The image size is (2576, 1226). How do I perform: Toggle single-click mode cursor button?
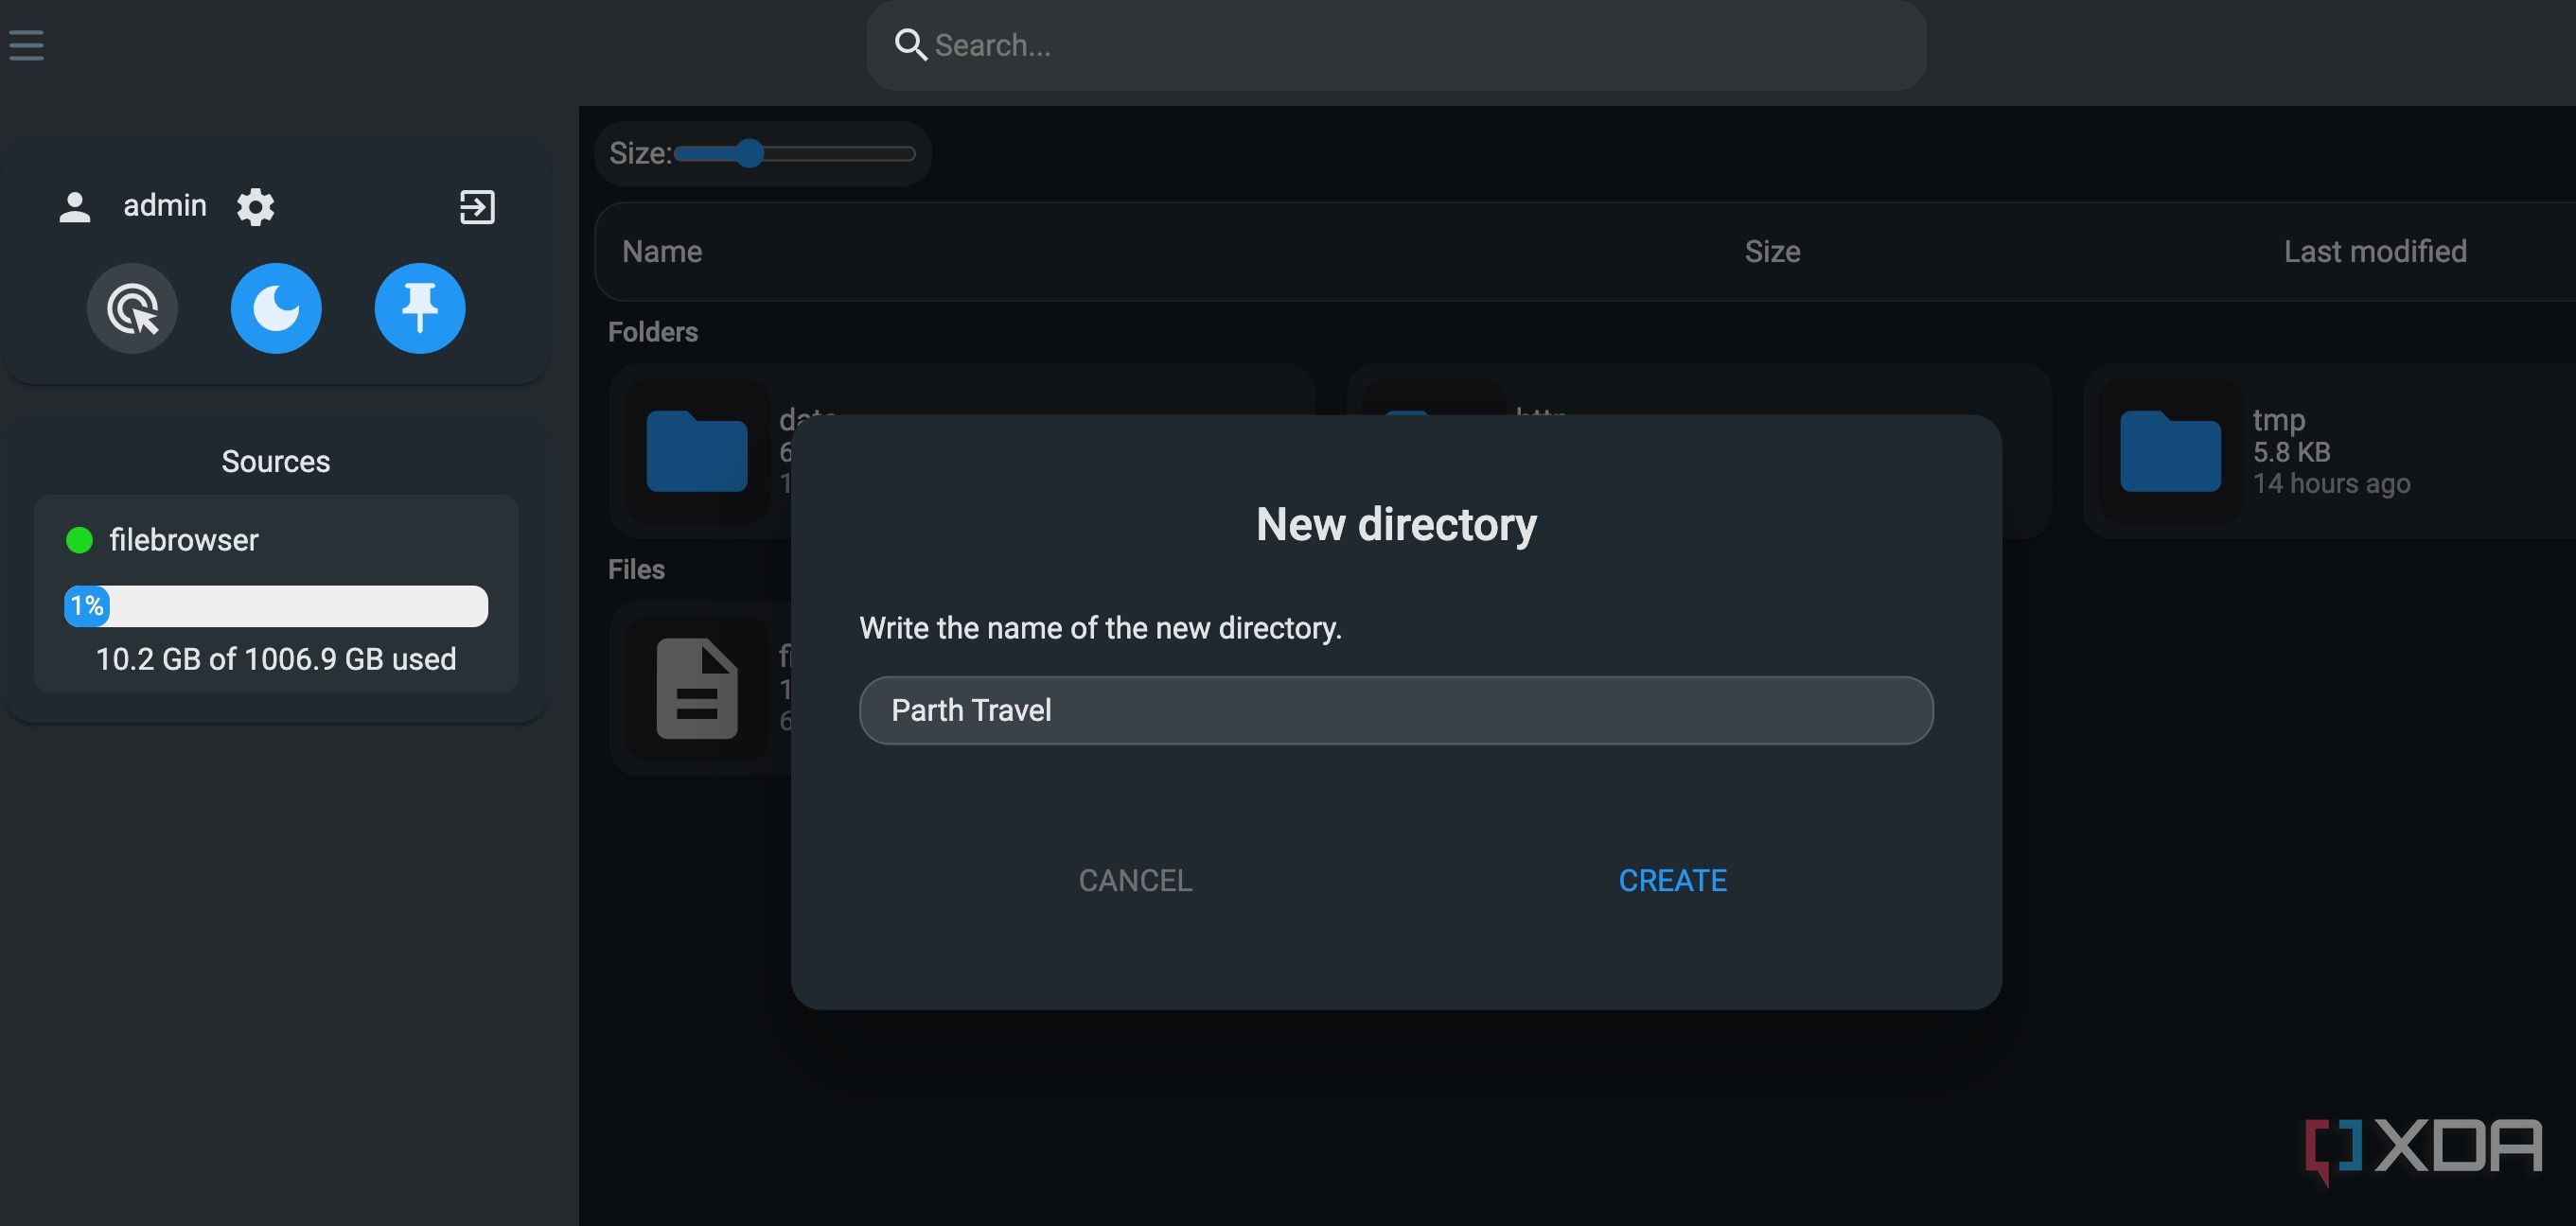click(x=132, y=308)
